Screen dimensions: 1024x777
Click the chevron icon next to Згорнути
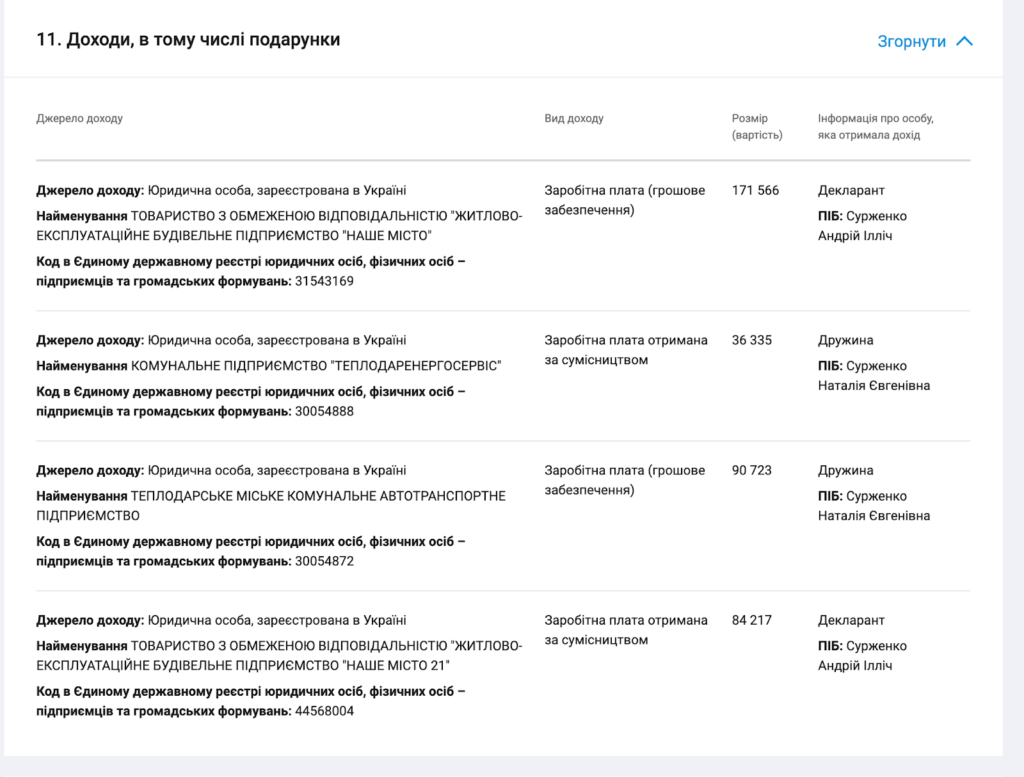point(964,41)
